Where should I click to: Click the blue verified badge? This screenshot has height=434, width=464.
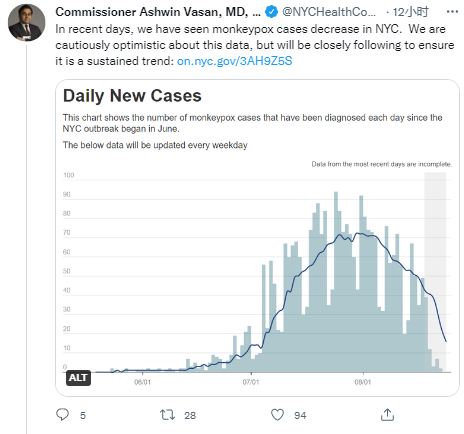[x=271, y=12]
